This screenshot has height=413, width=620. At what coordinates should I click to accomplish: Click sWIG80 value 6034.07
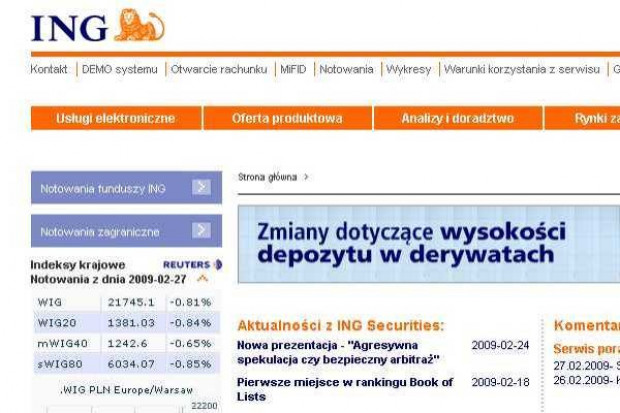click(x=131, y=364)
